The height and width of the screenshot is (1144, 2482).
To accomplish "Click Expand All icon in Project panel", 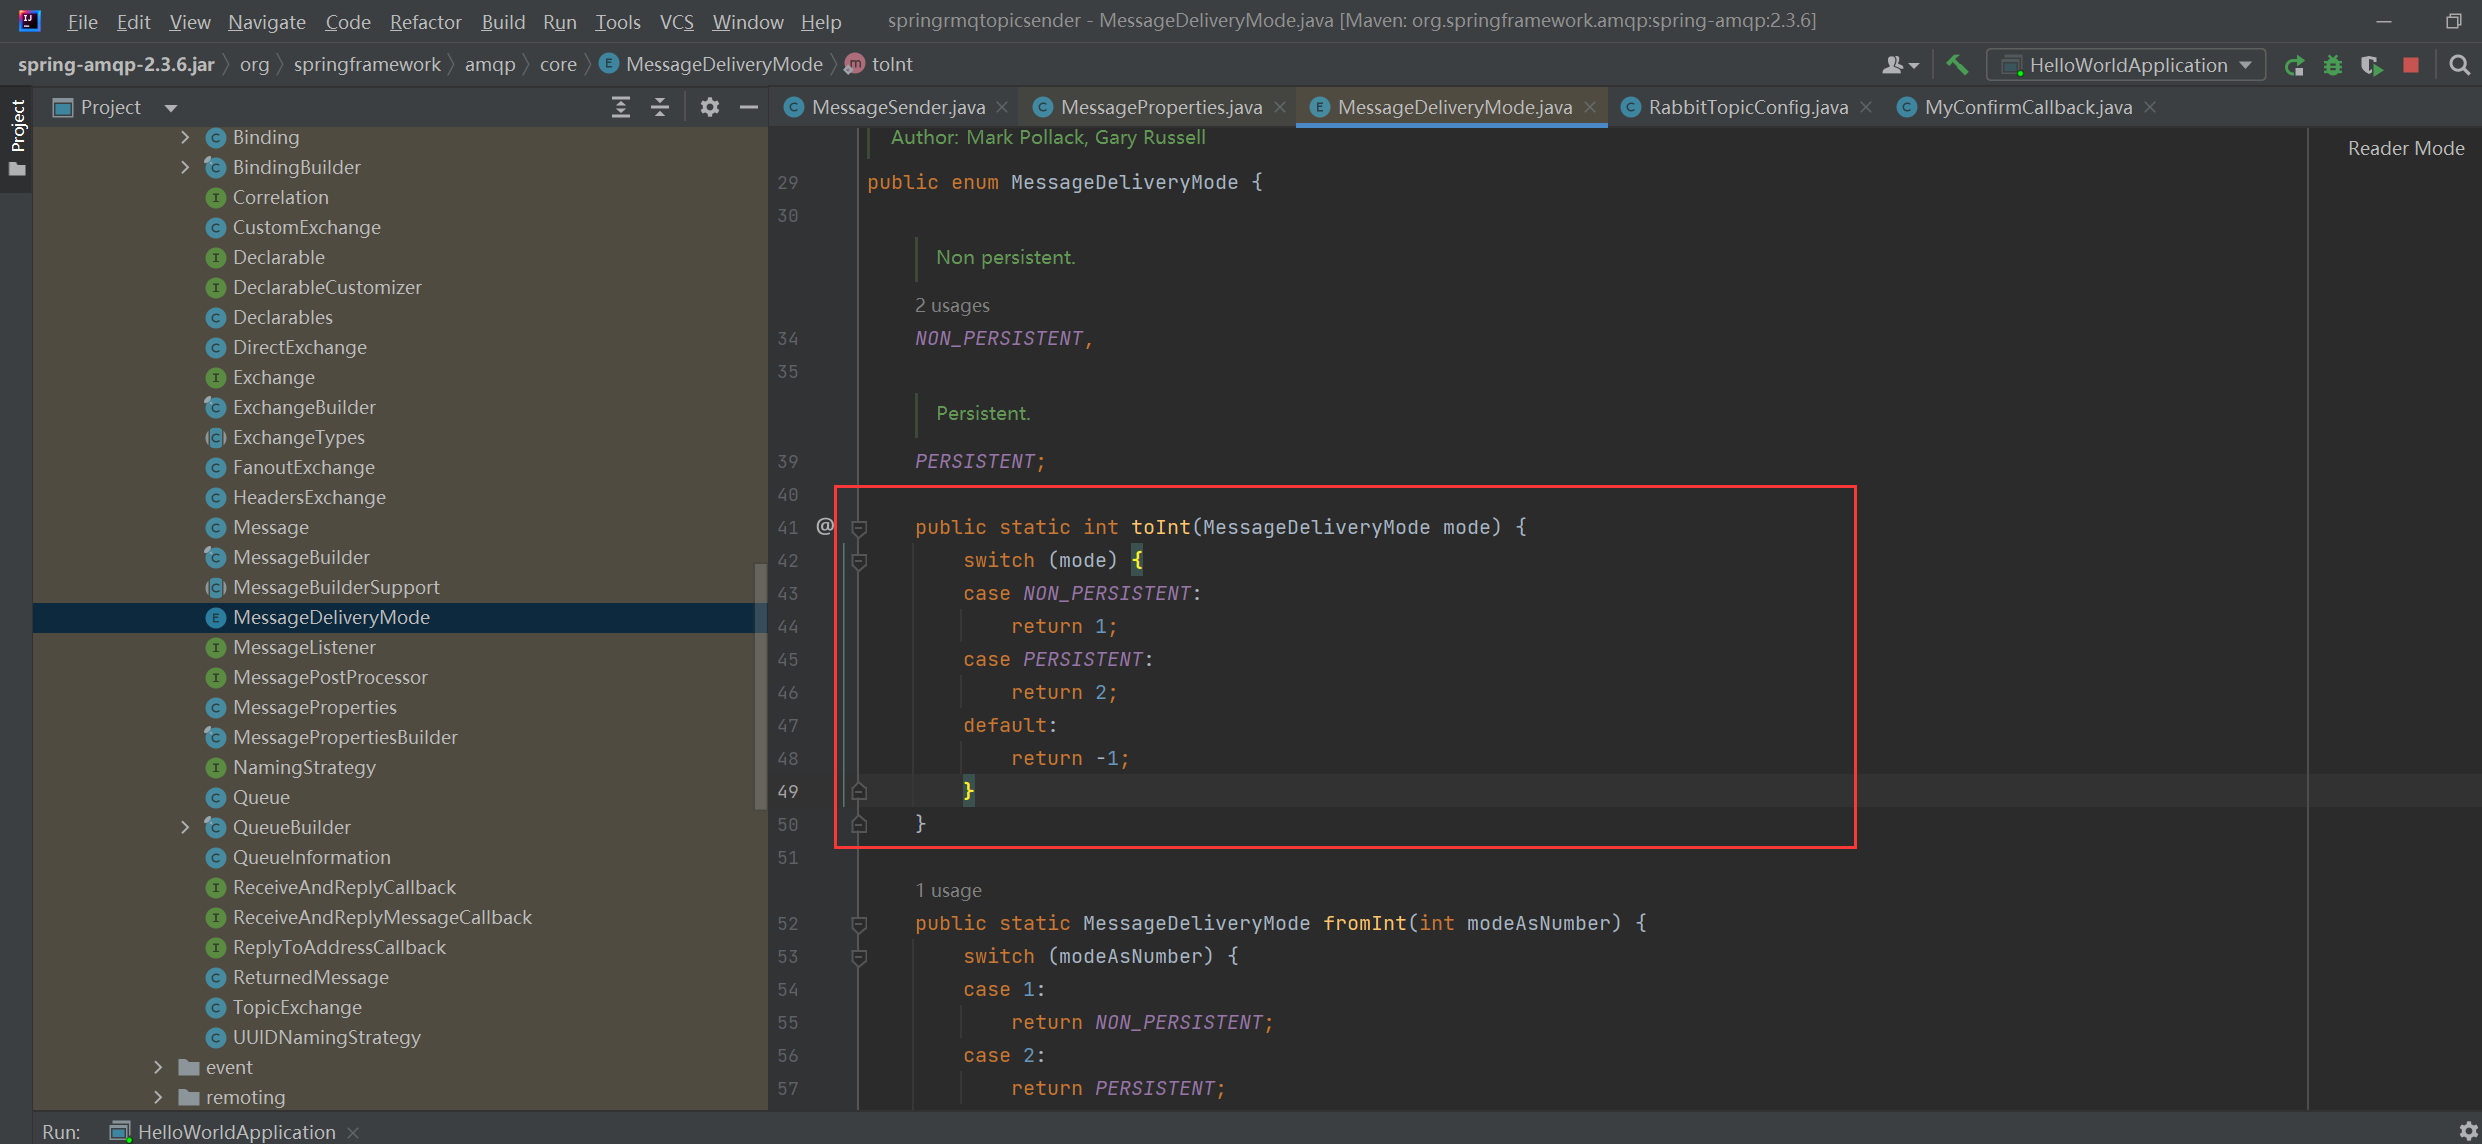I will (x=621, y=107).
